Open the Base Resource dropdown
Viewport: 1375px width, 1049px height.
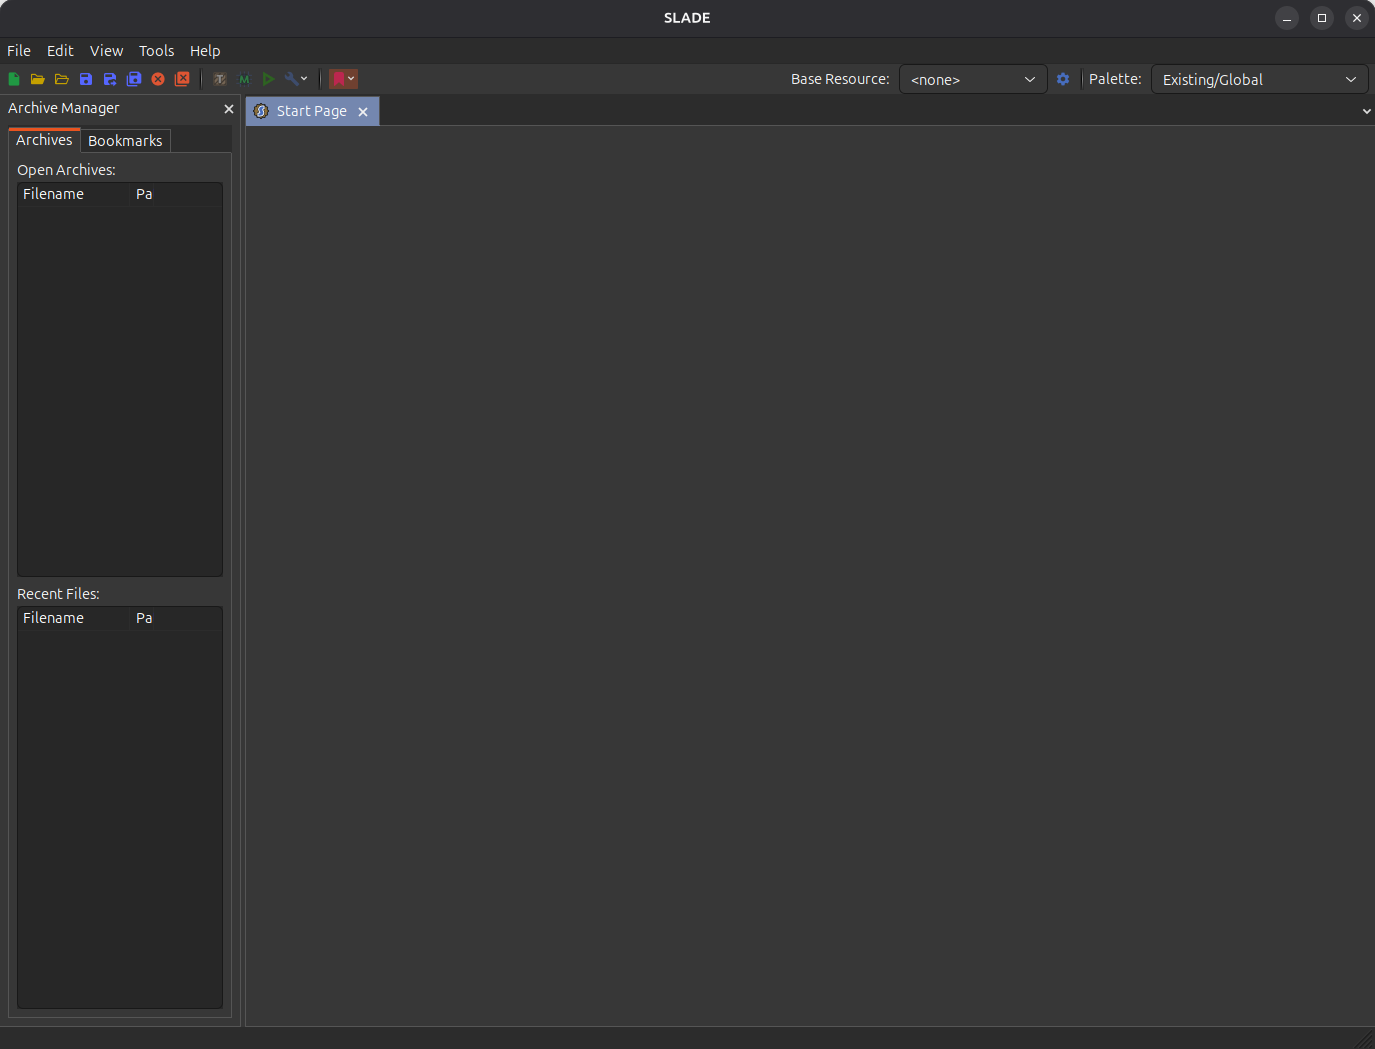972,79
